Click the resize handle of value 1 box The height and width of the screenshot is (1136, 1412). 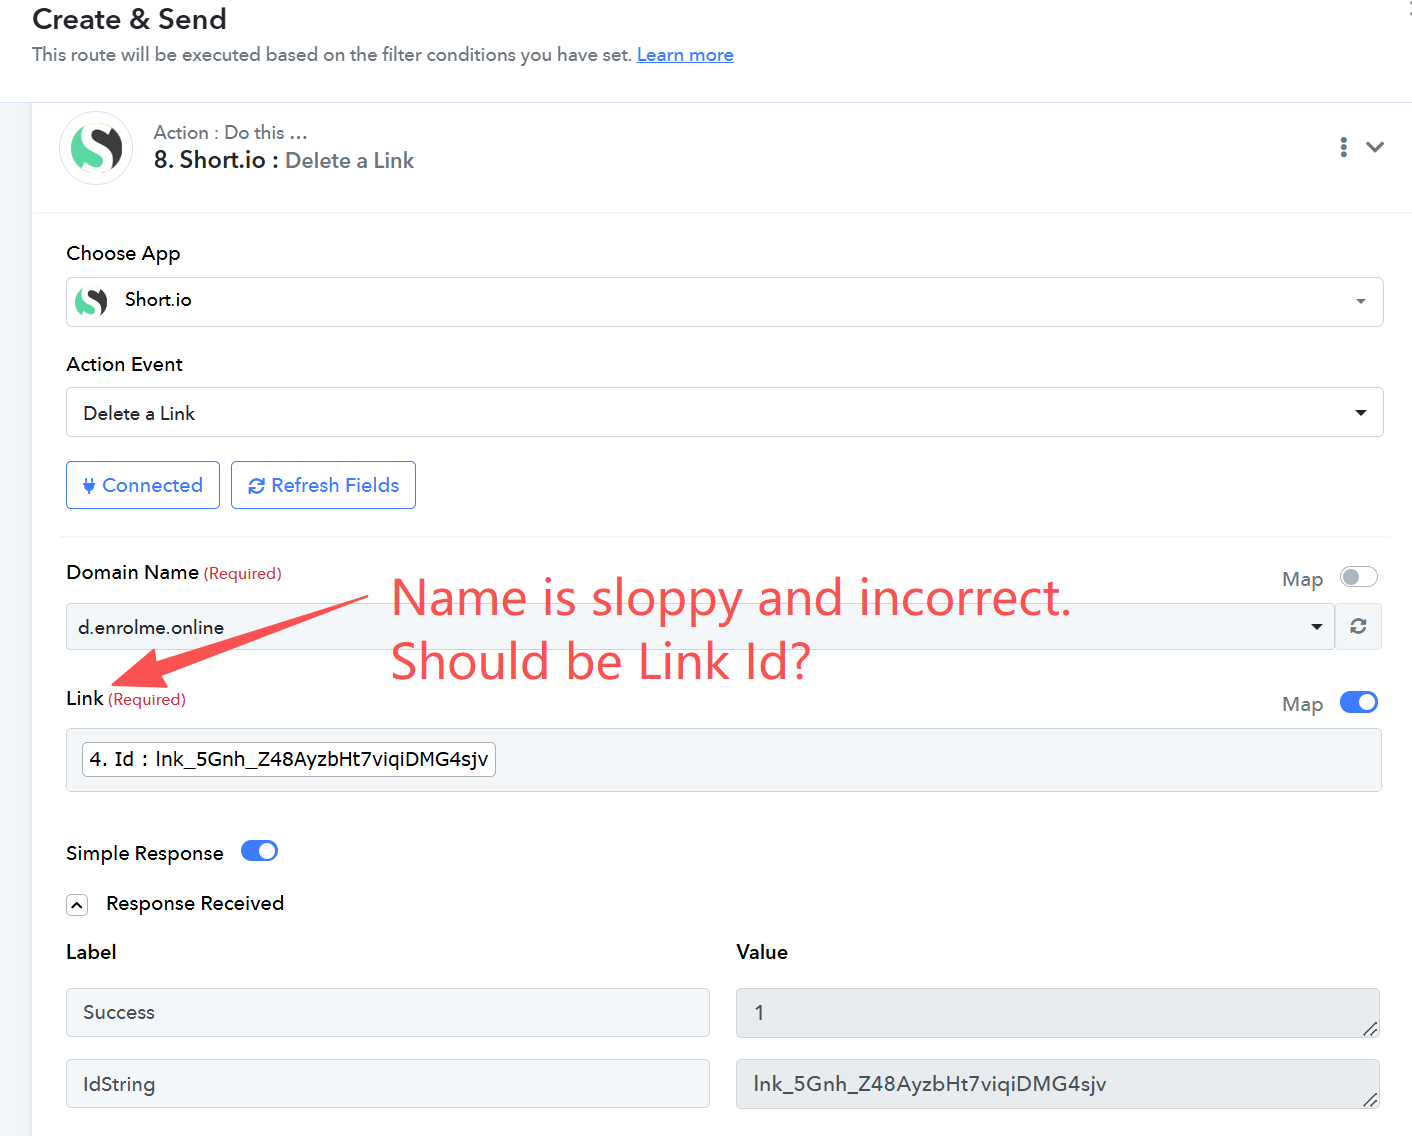click(x=1369, y=1029)
